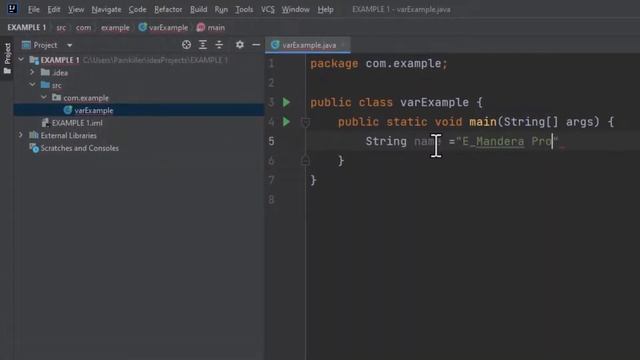640x360 pixels.
Task: Click varExample class breadcrumb
Action: 163,28
